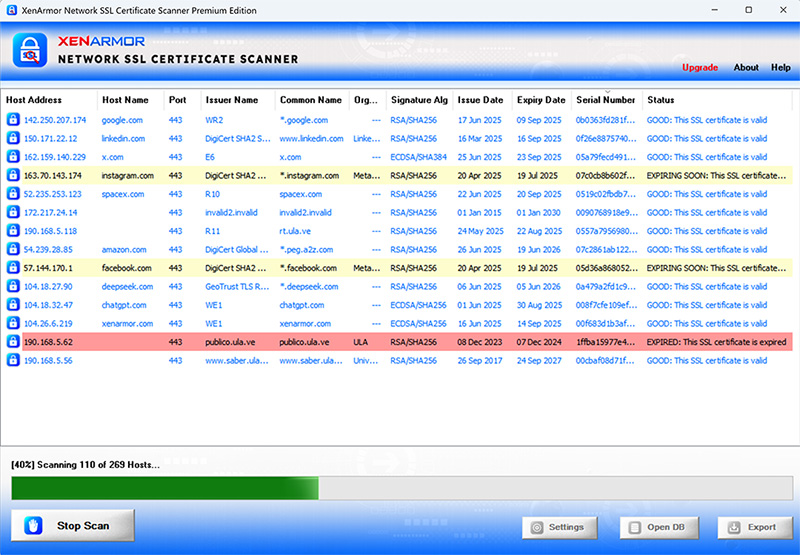This screenshot has width=800, height=555.
Task: Click the lock icon beside 190.168.5.118
Action: [x=13, y=231]
